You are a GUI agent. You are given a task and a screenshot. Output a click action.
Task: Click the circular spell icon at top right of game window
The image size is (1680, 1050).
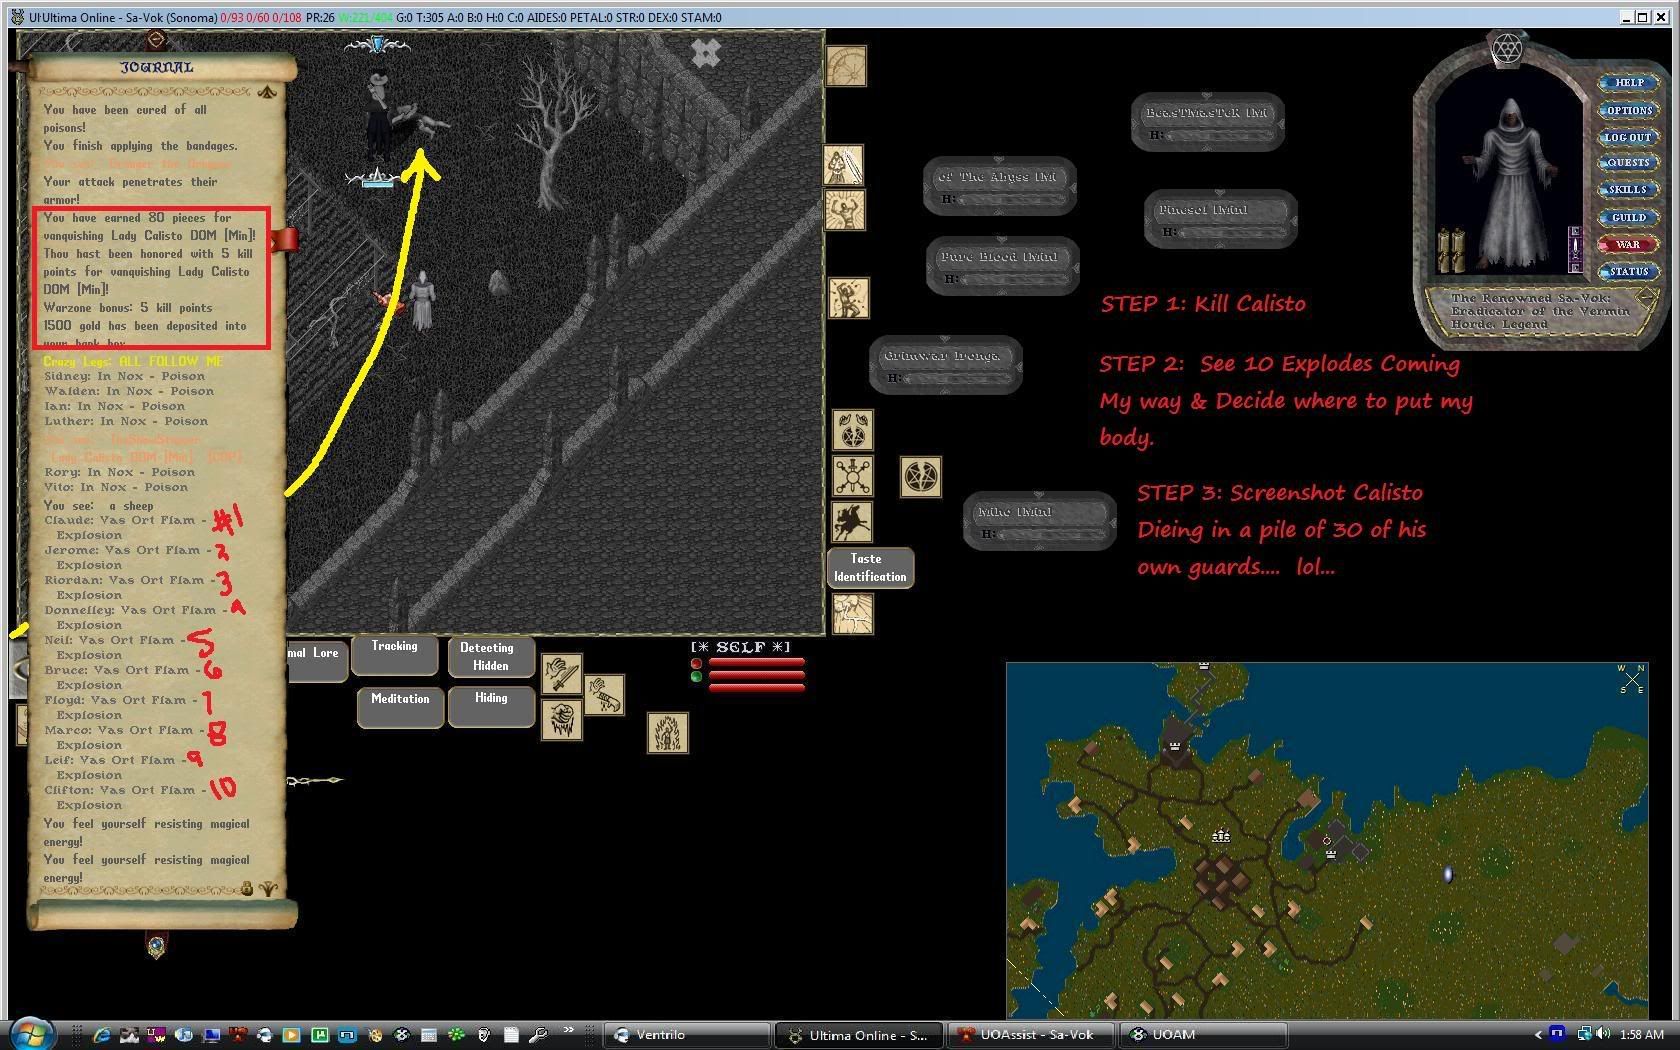[846, 65]
